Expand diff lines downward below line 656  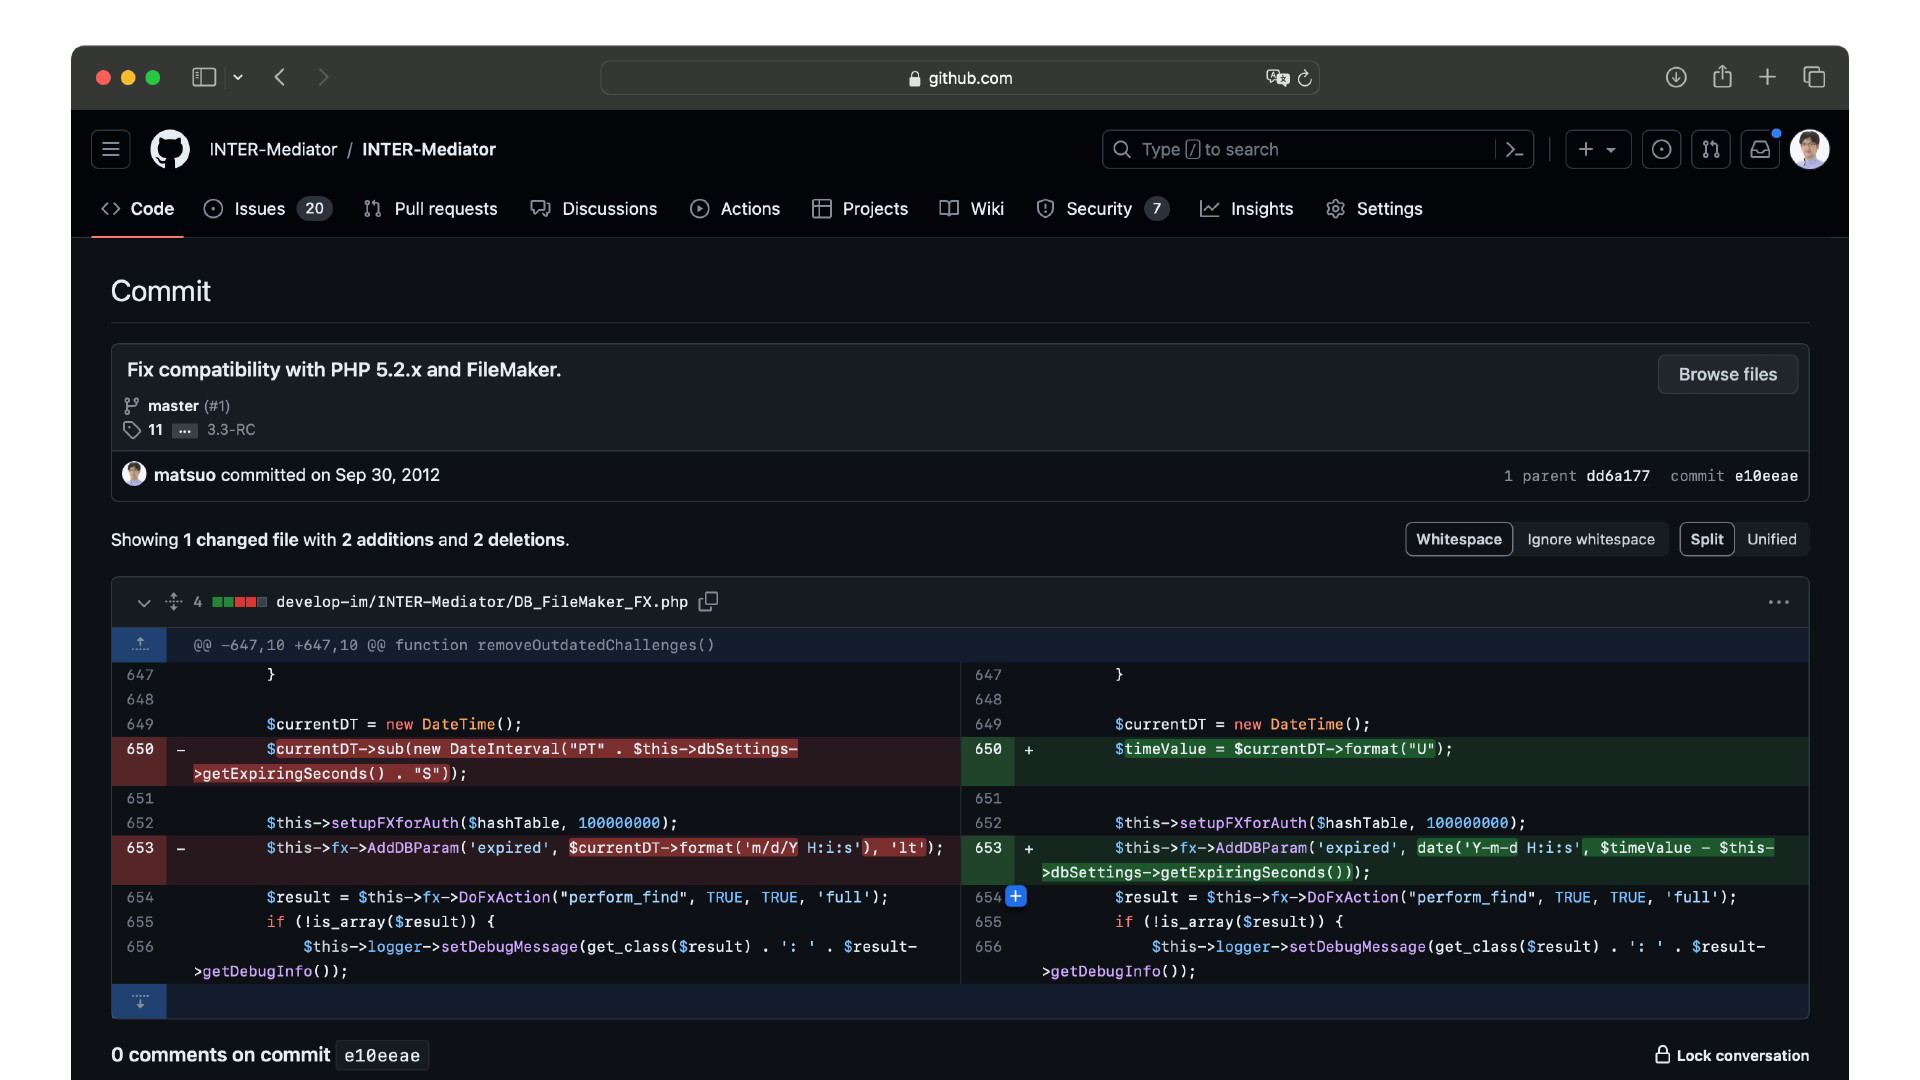click(x=140, y=1001)
